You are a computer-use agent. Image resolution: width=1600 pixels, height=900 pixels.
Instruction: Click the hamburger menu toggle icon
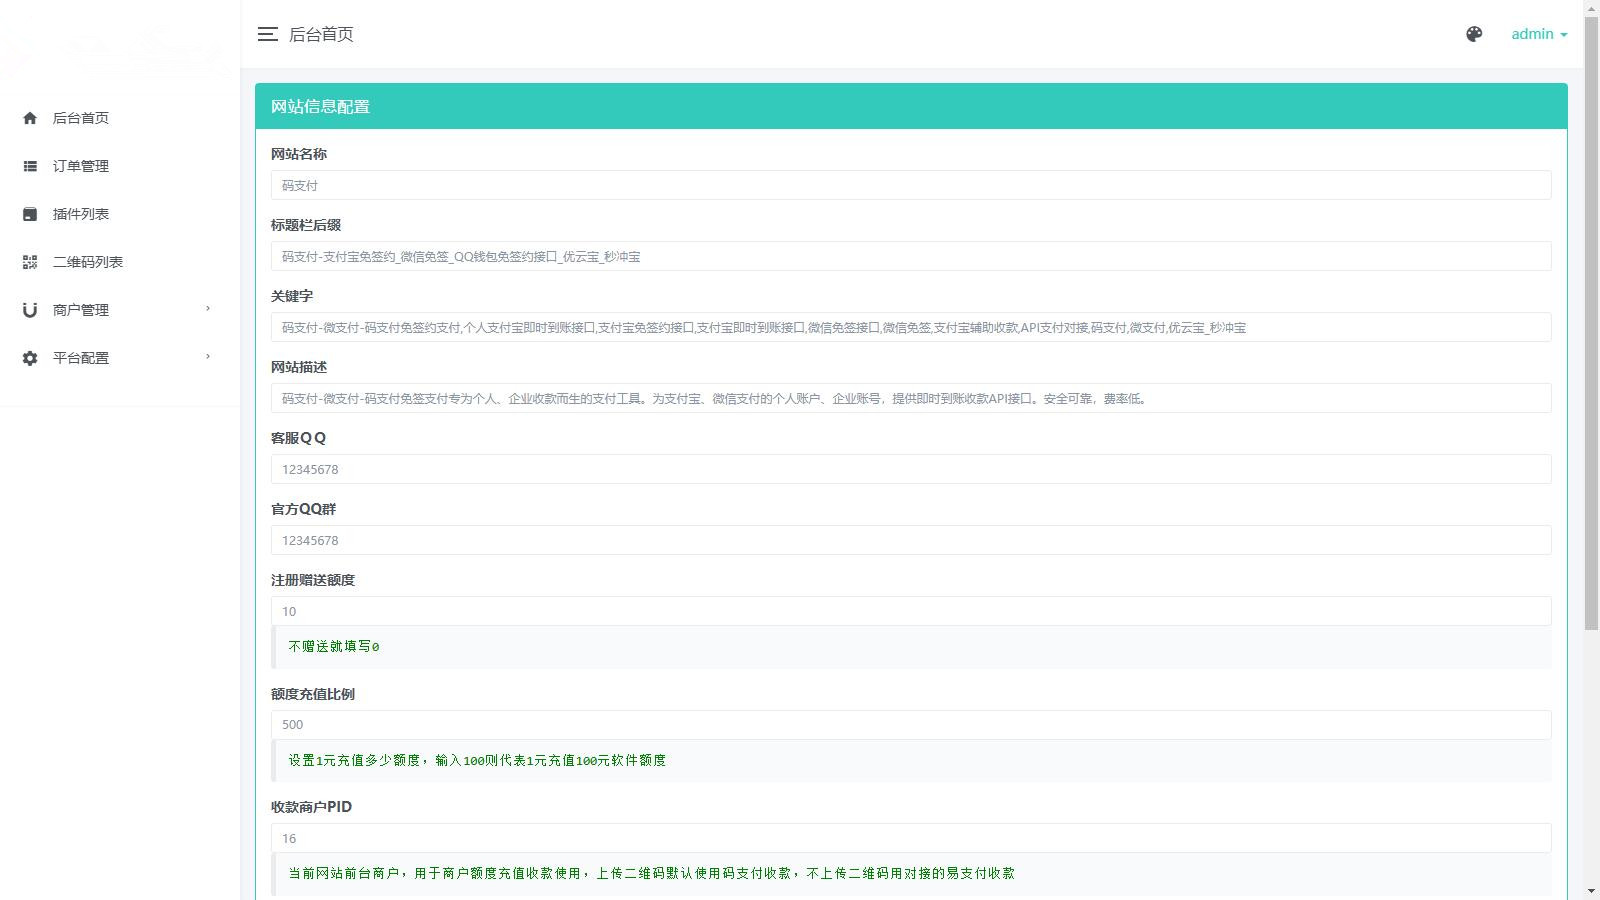click(x=267, y=34)
